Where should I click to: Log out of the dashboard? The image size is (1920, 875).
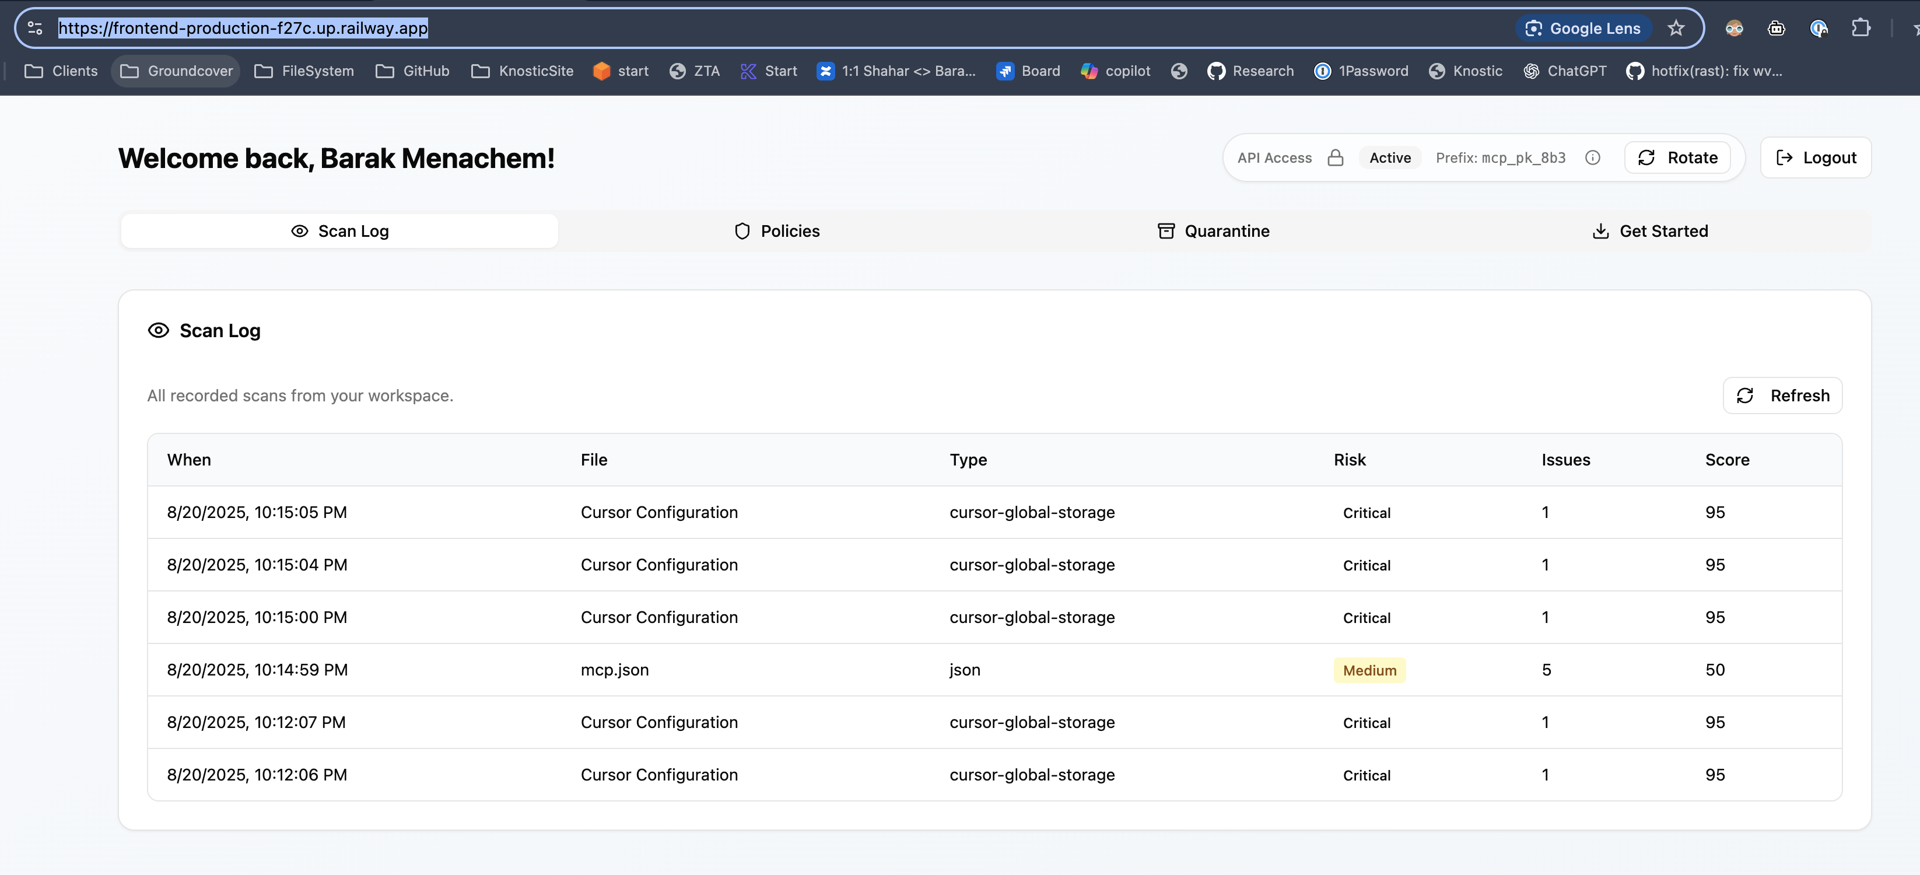(x=1815, y=158)
